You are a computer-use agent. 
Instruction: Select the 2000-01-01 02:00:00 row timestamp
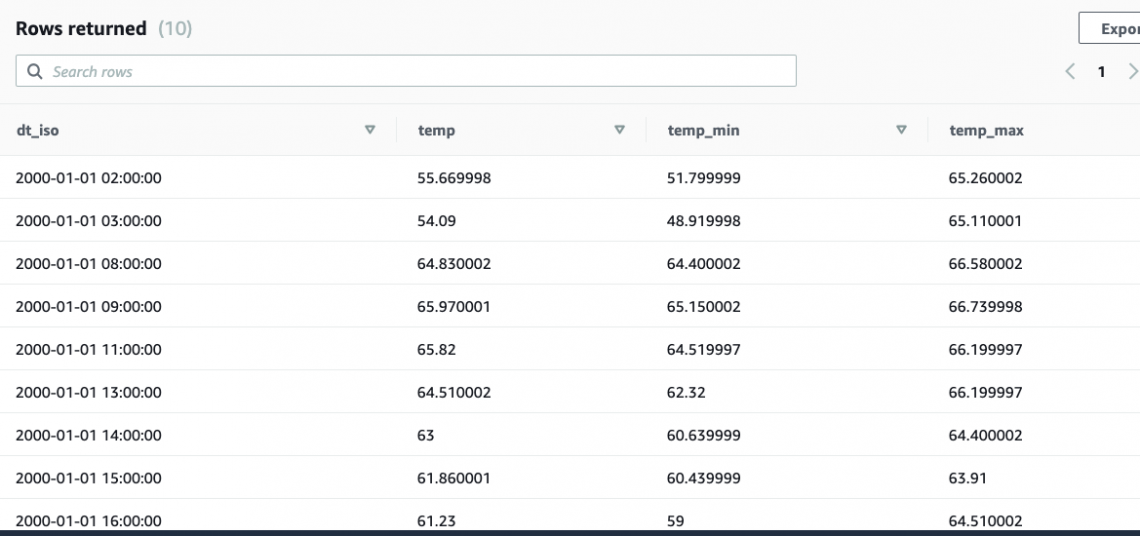point(89,179)
